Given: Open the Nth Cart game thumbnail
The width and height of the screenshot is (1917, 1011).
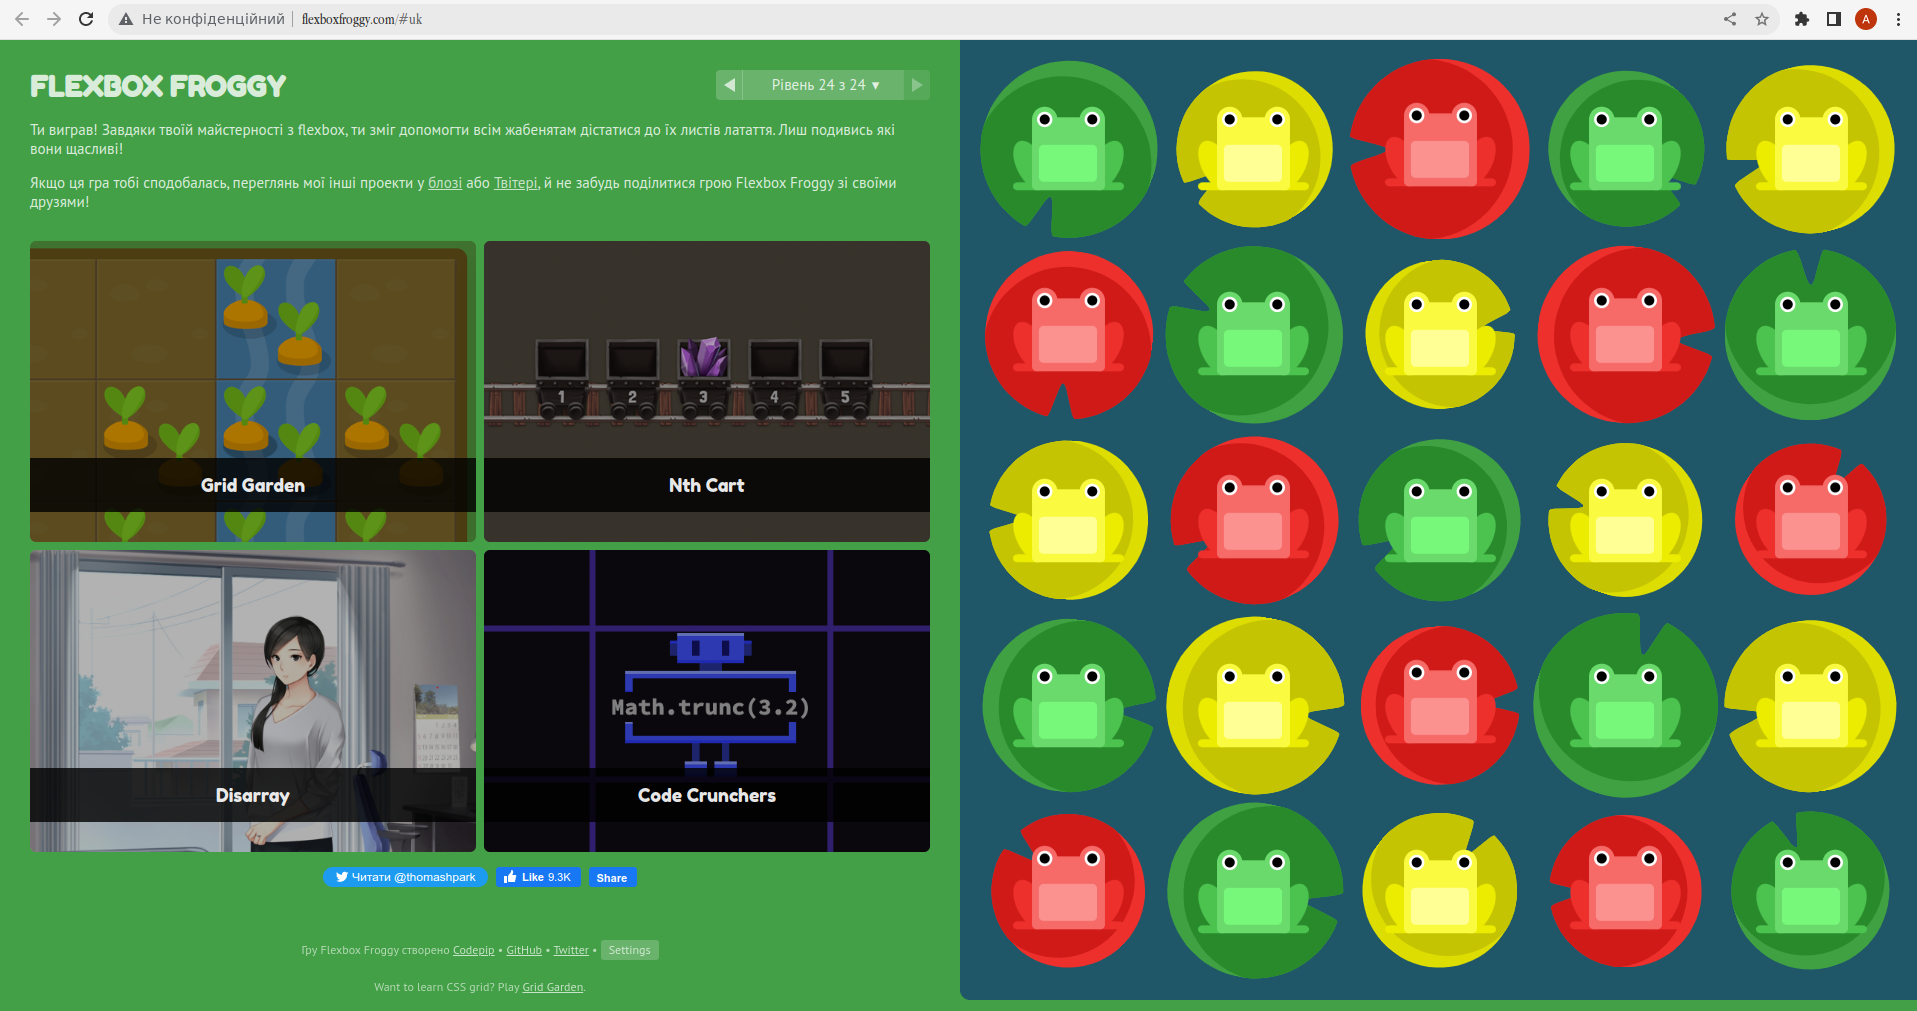Looking at the screenshot, I should click(707, 391).
